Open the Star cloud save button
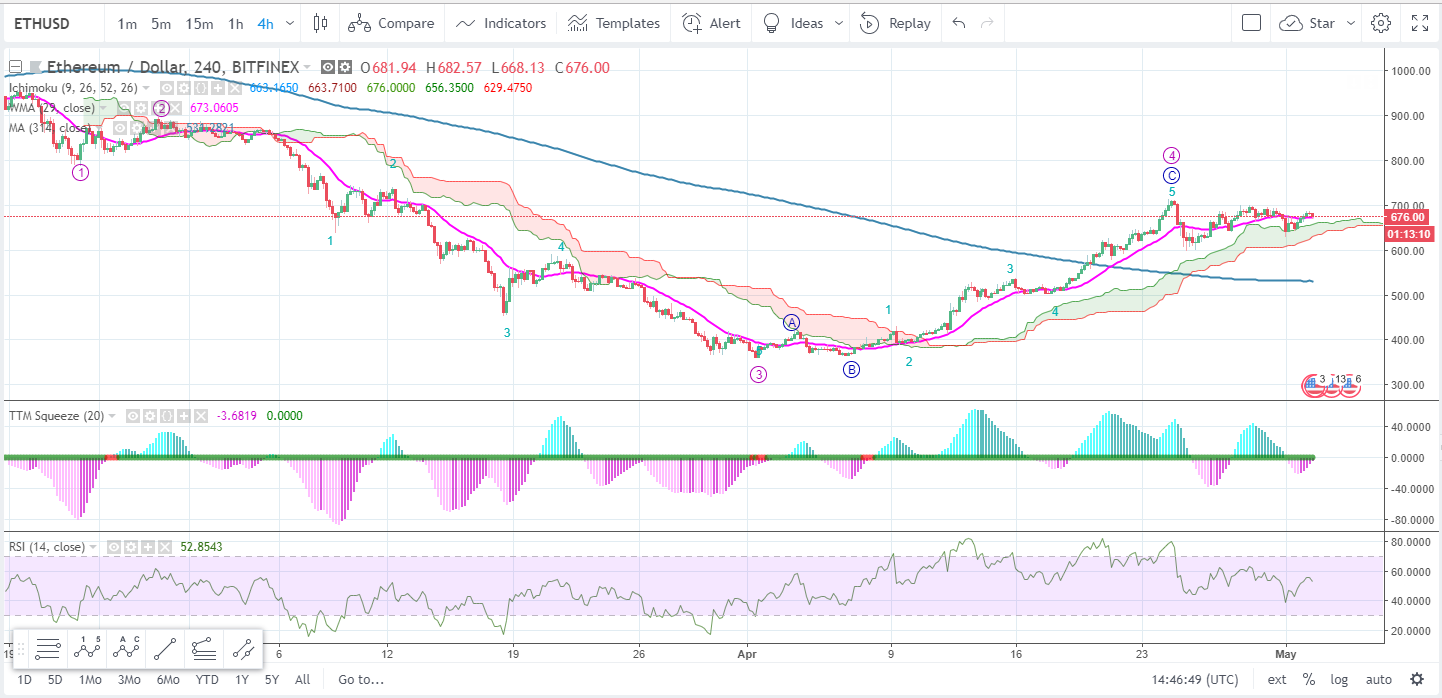The image size is (1442, 698). pyautogui.click(x=1307, y=23)
